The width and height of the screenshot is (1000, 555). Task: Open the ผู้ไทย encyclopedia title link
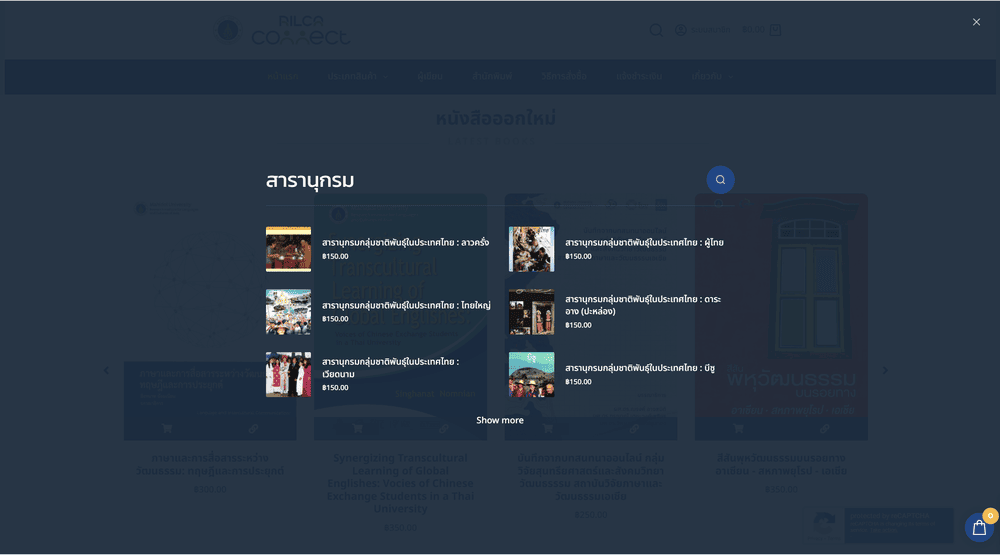[644, 242]
